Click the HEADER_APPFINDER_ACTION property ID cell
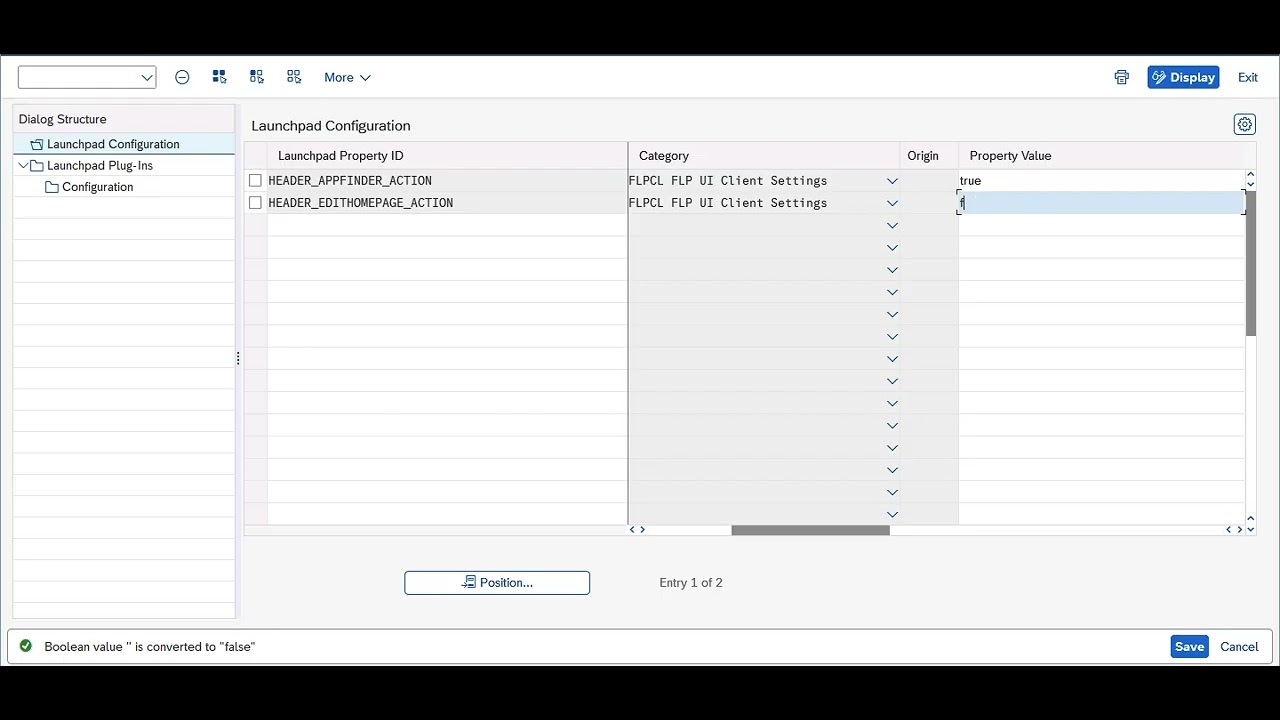 (447, 181)
